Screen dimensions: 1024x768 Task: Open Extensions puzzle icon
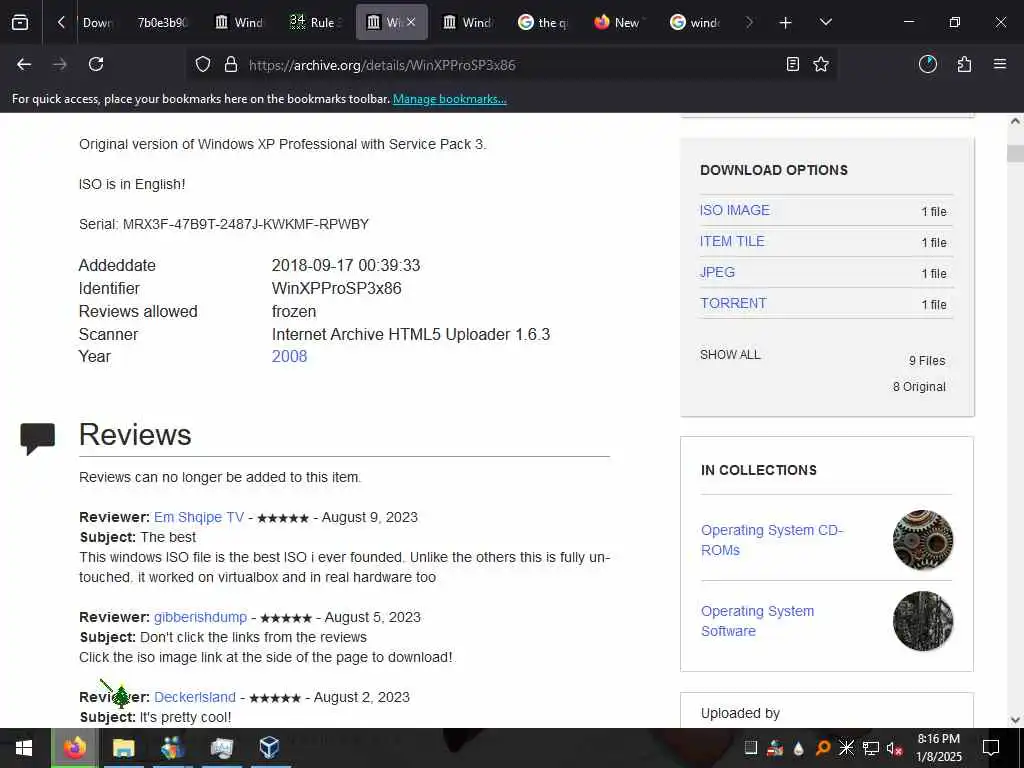tap(964, 64)
